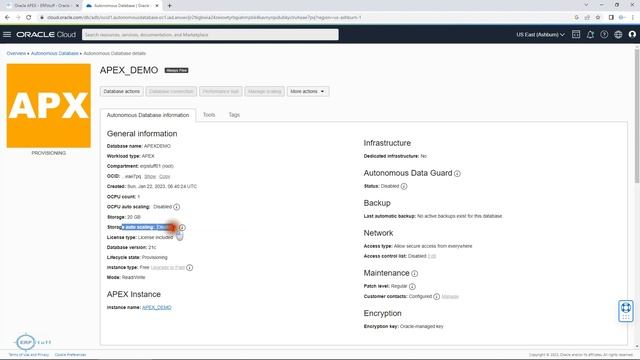Image resolution: width=640 pixels, height=360 pixels.
Task: Open a new browser tab with plus
Action: click(x=169, y=6)
